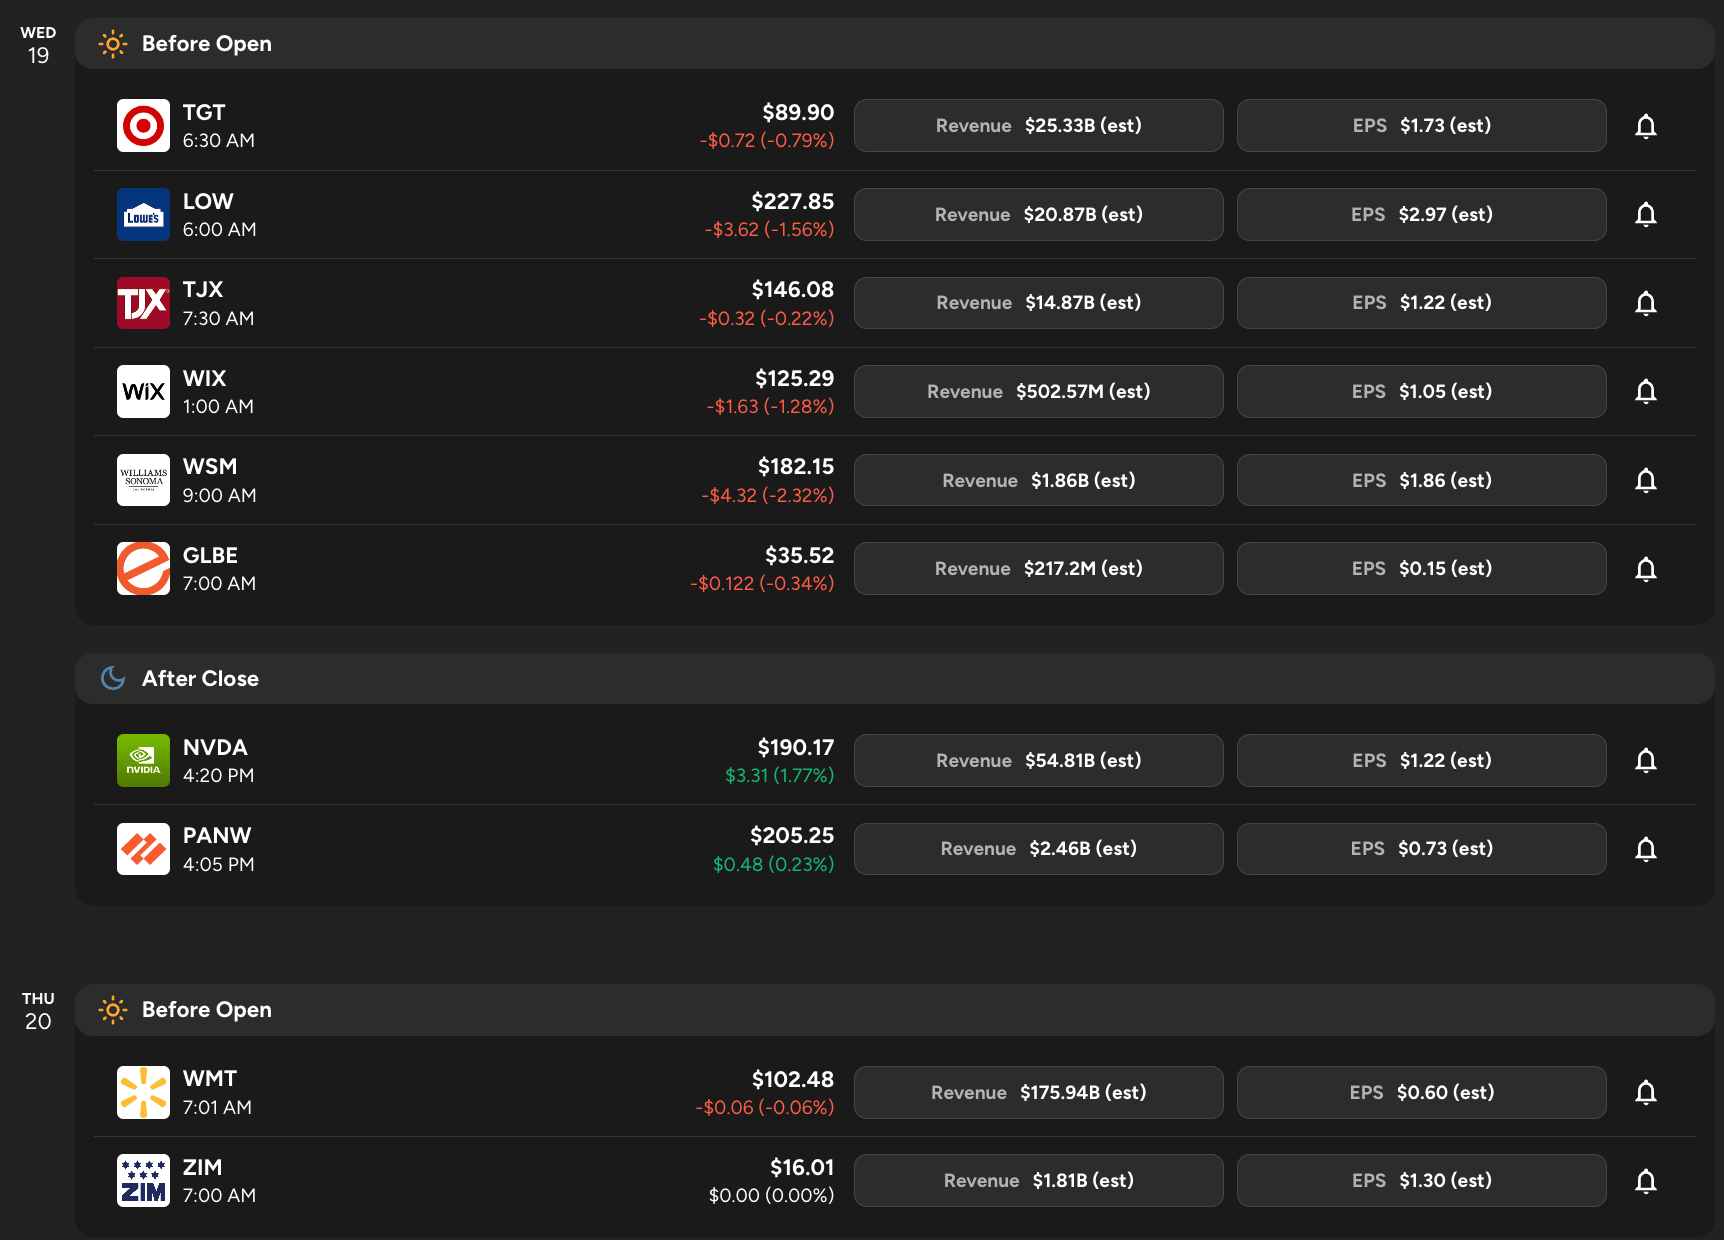Open ZIM revenue estimate $1.81B
This screenshot has height=1240, width=1724.
click(x=1038, y=1180)
